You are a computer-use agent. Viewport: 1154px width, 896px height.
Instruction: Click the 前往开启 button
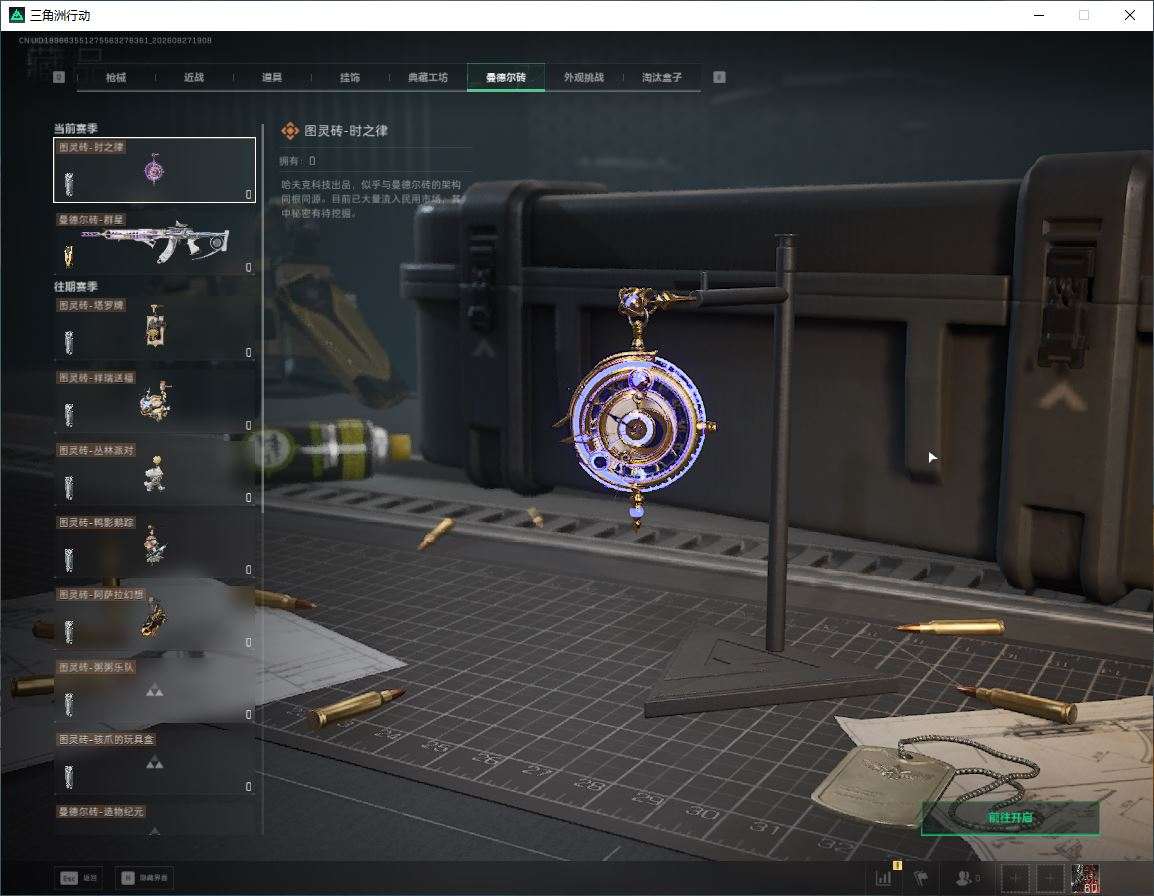(1010, 817)
